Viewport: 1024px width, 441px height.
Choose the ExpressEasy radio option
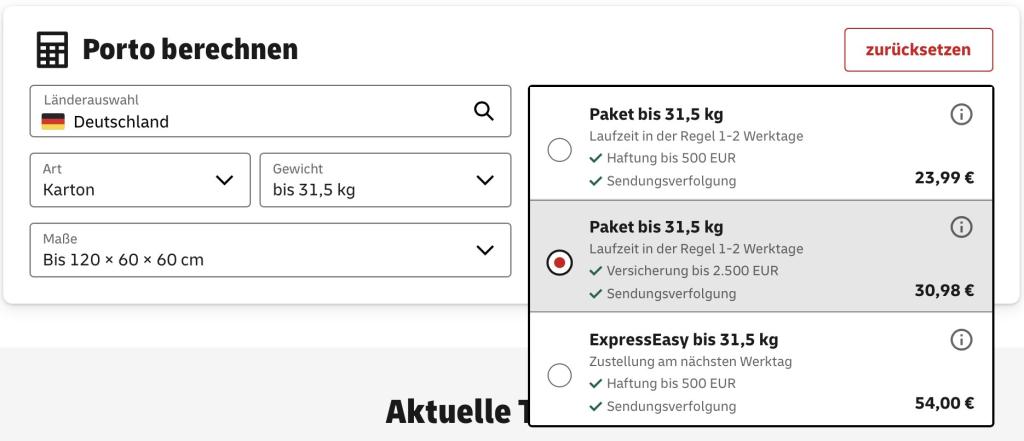[560, 376]
